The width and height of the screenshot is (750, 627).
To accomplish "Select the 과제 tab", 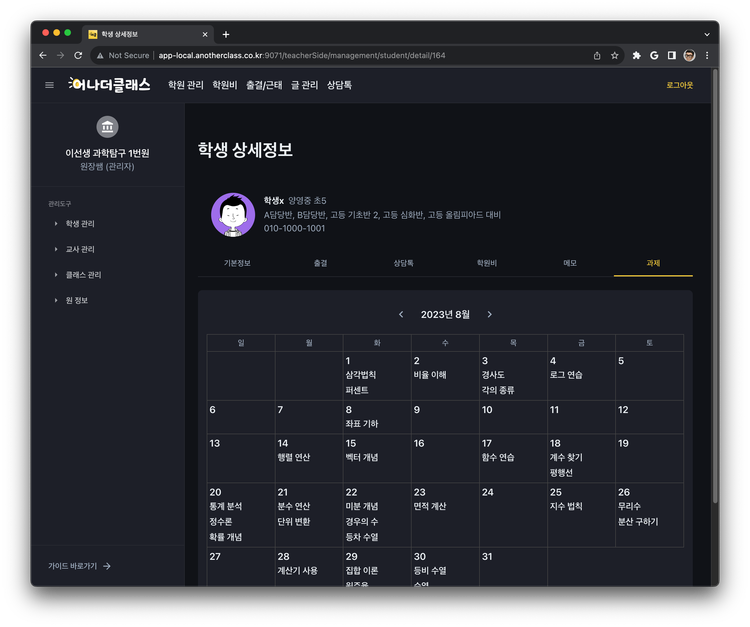I will 653,263.
